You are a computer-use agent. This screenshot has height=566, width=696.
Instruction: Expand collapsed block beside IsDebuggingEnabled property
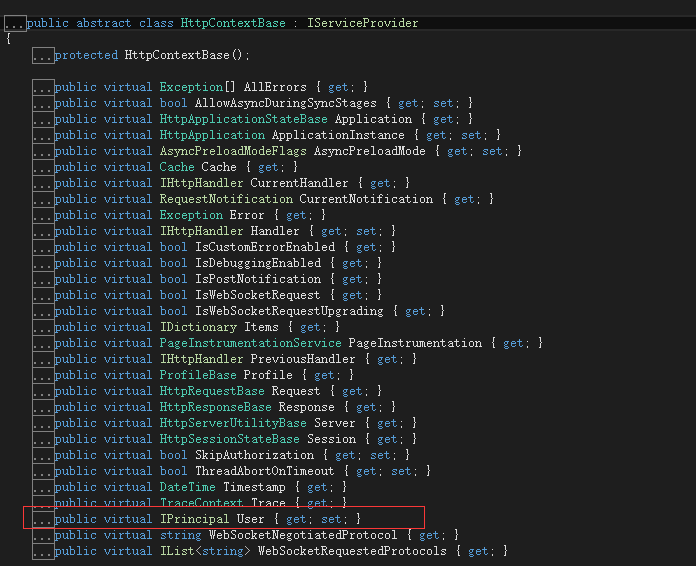pyautogui.click(x=43, y=264)
